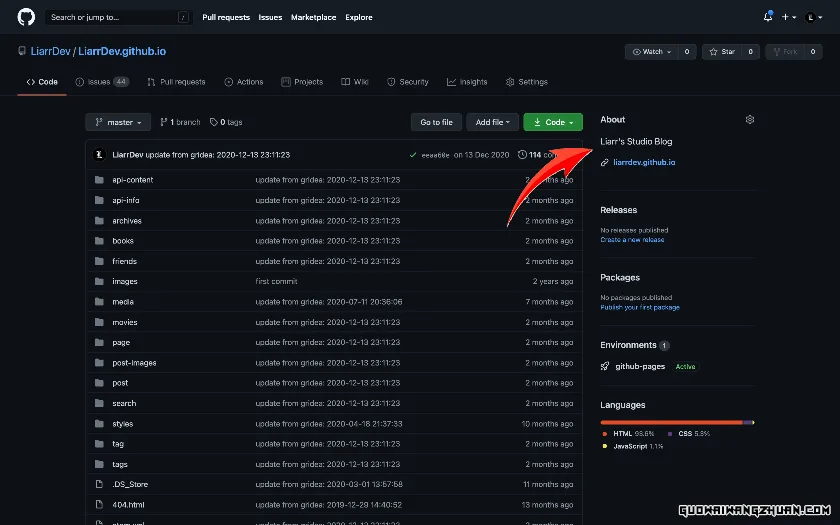Screen dimensions: 840x525
Task: Open Issues in top navigation
Action: pyautogui.click(x=270, y=17)
